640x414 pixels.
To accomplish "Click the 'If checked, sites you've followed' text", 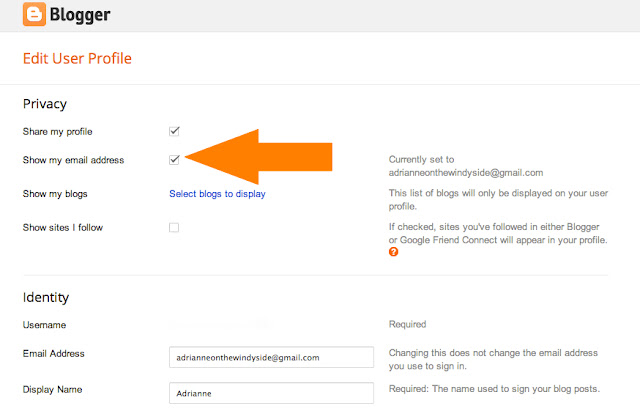I will pyautogui.click(x=498, y=233).
